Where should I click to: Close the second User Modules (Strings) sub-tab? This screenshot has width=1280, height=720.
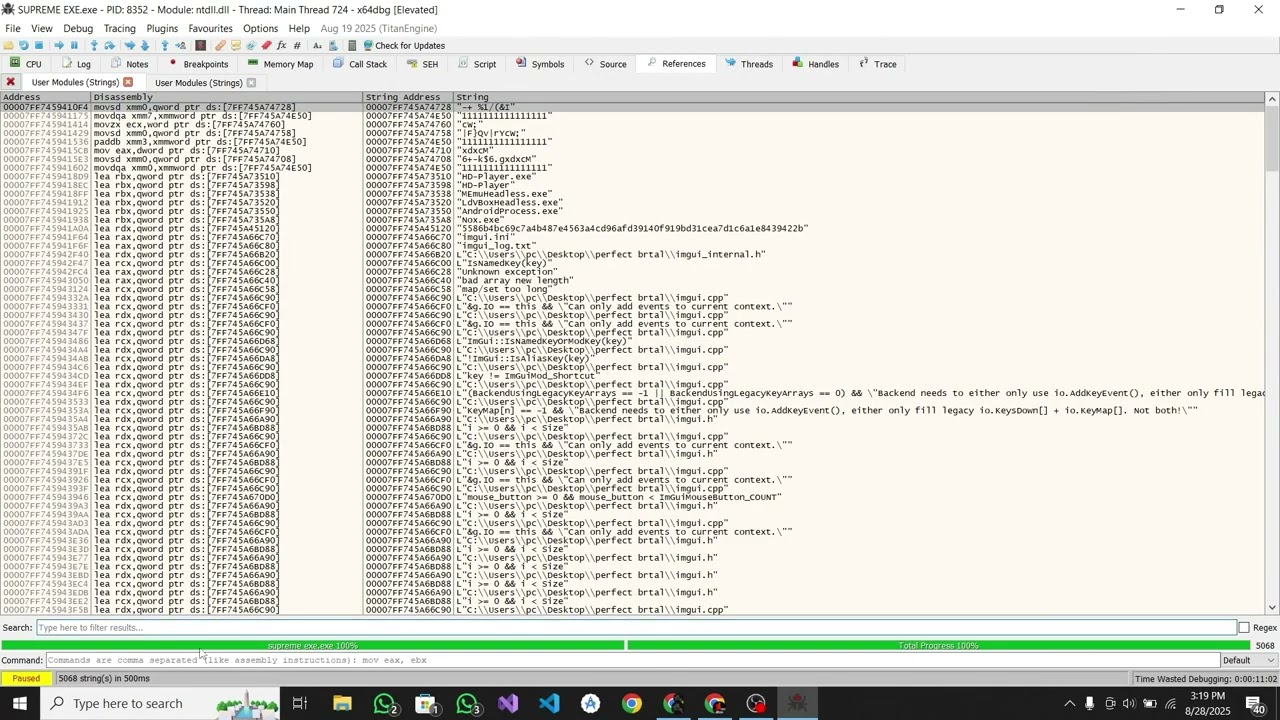click(251, 82)
